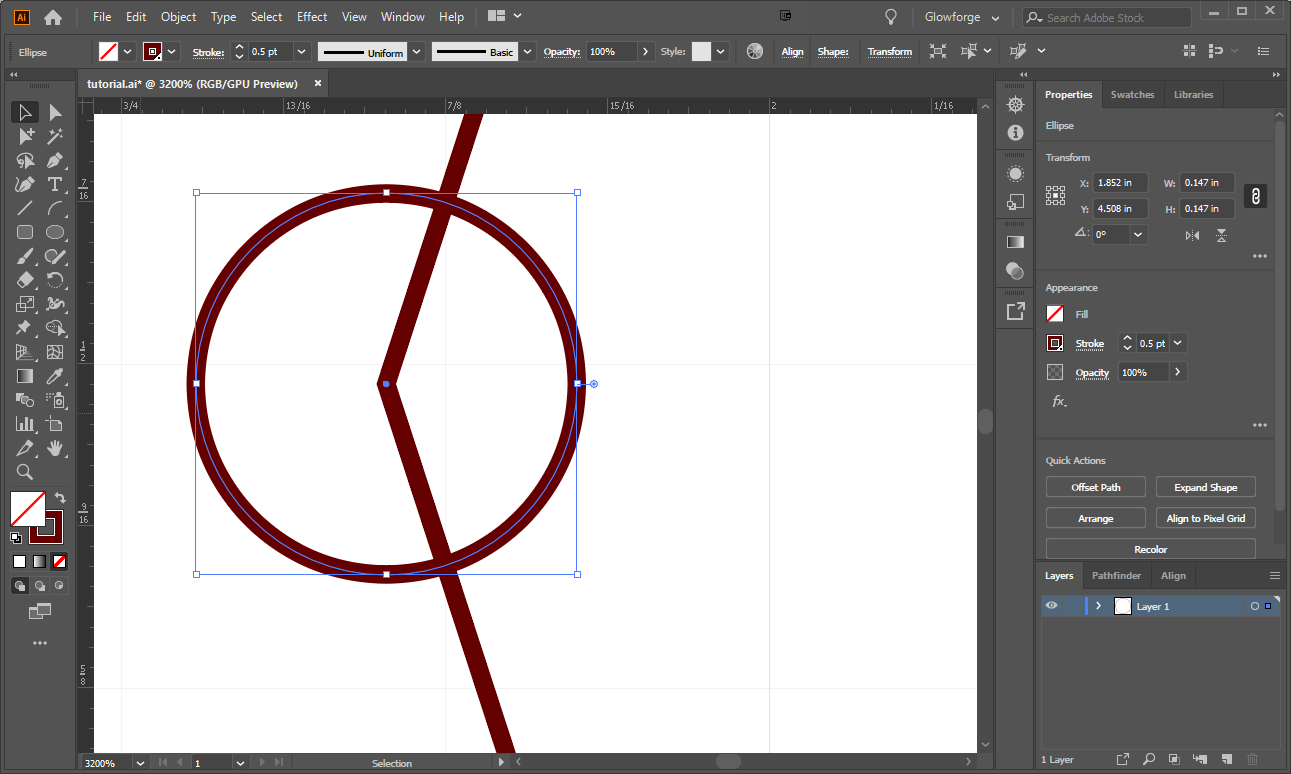Image resolution: width=1291 pixels, height=774 pixels.
Task: Flip the ellipse horizontally
Action: (x=1192, y=235)
